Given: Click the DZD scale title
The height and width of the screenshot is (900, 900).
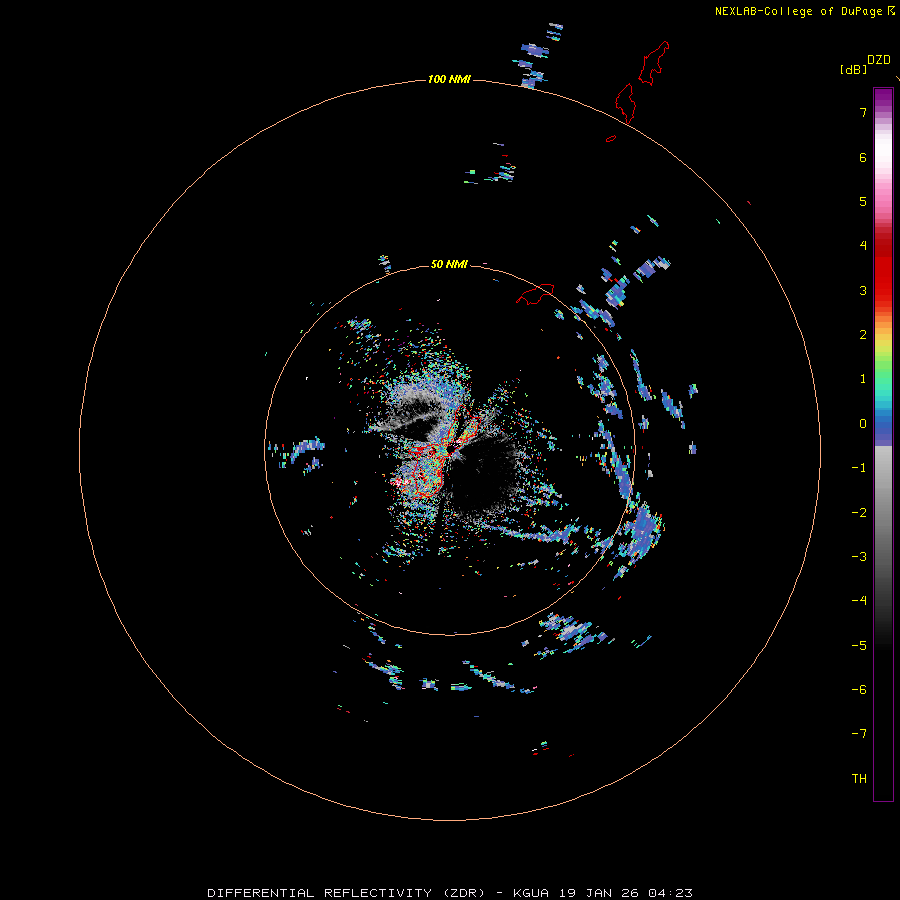Looking at the screenshot, I should pos(879,60).
